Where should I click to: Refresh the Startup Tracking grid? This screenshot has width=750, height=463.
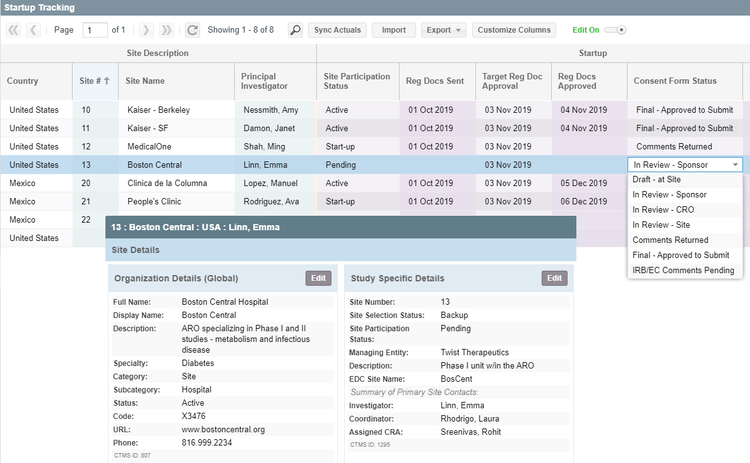pyautogui.click(x=192, y=30)
